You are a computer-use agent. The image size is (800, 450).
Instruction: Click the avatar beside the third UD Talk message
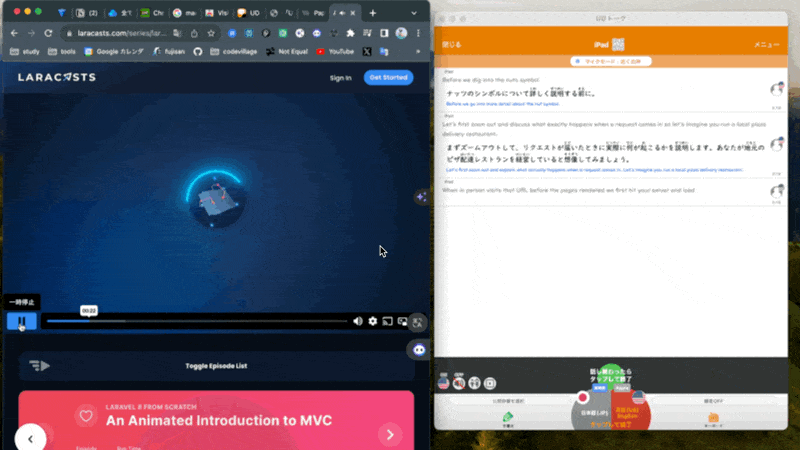coord(777,191)
